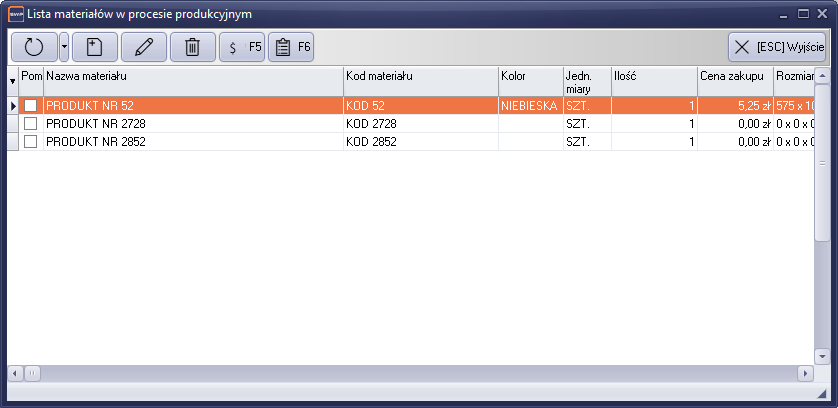Sort by the Nazwa materiału column header

[190, 76]
